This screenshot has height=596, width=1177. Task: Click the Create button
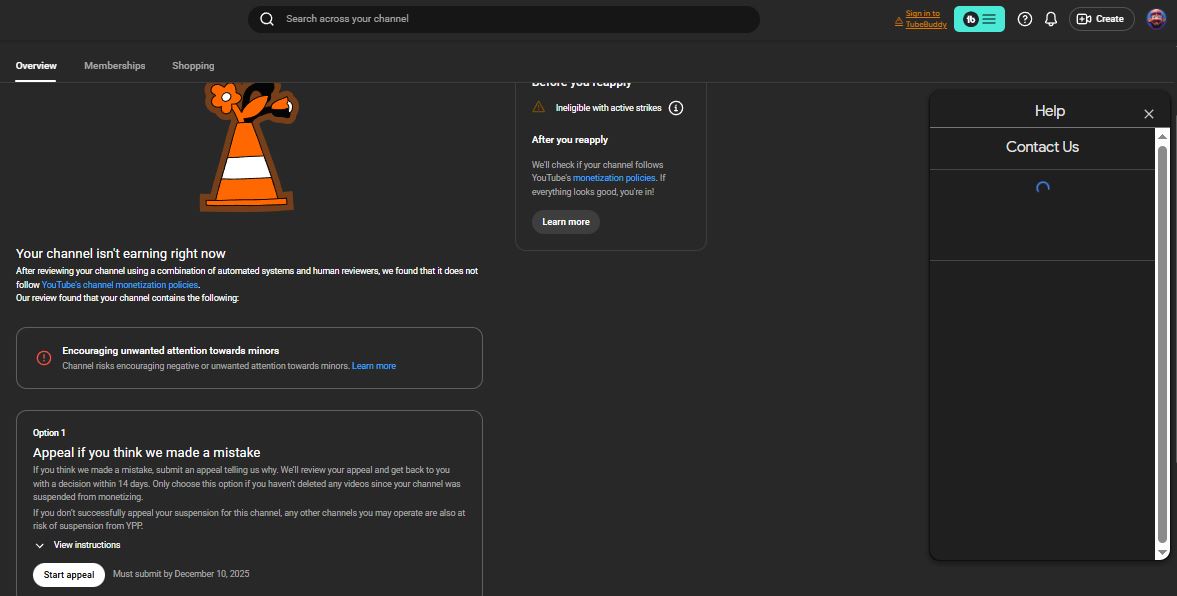(x=1101, y=19)
